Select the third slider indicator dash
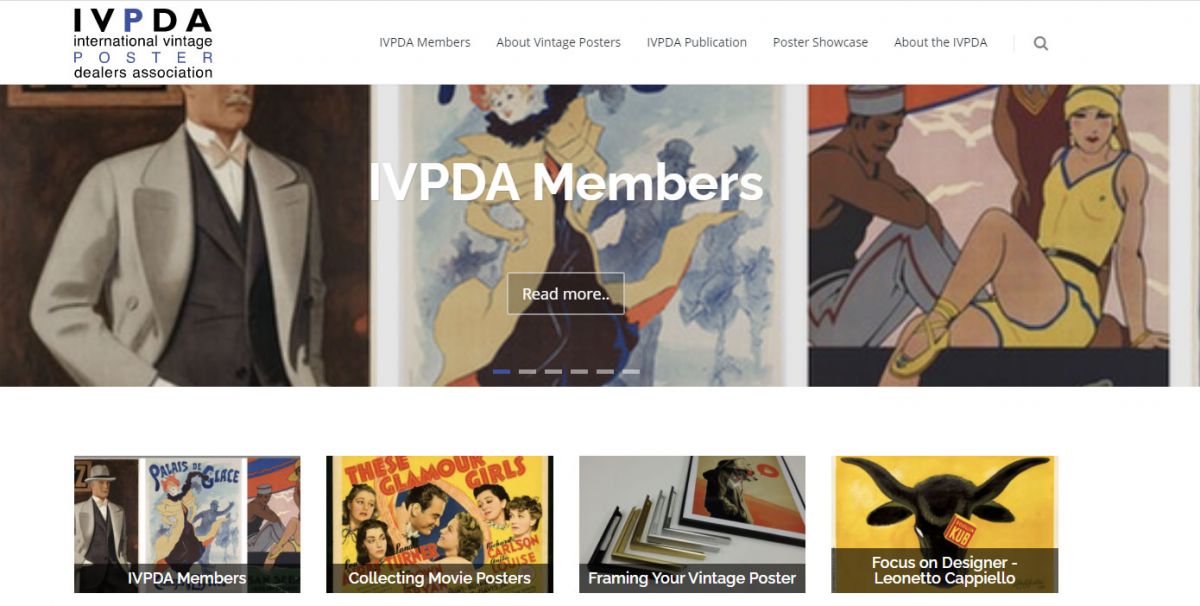 [553, 371]
